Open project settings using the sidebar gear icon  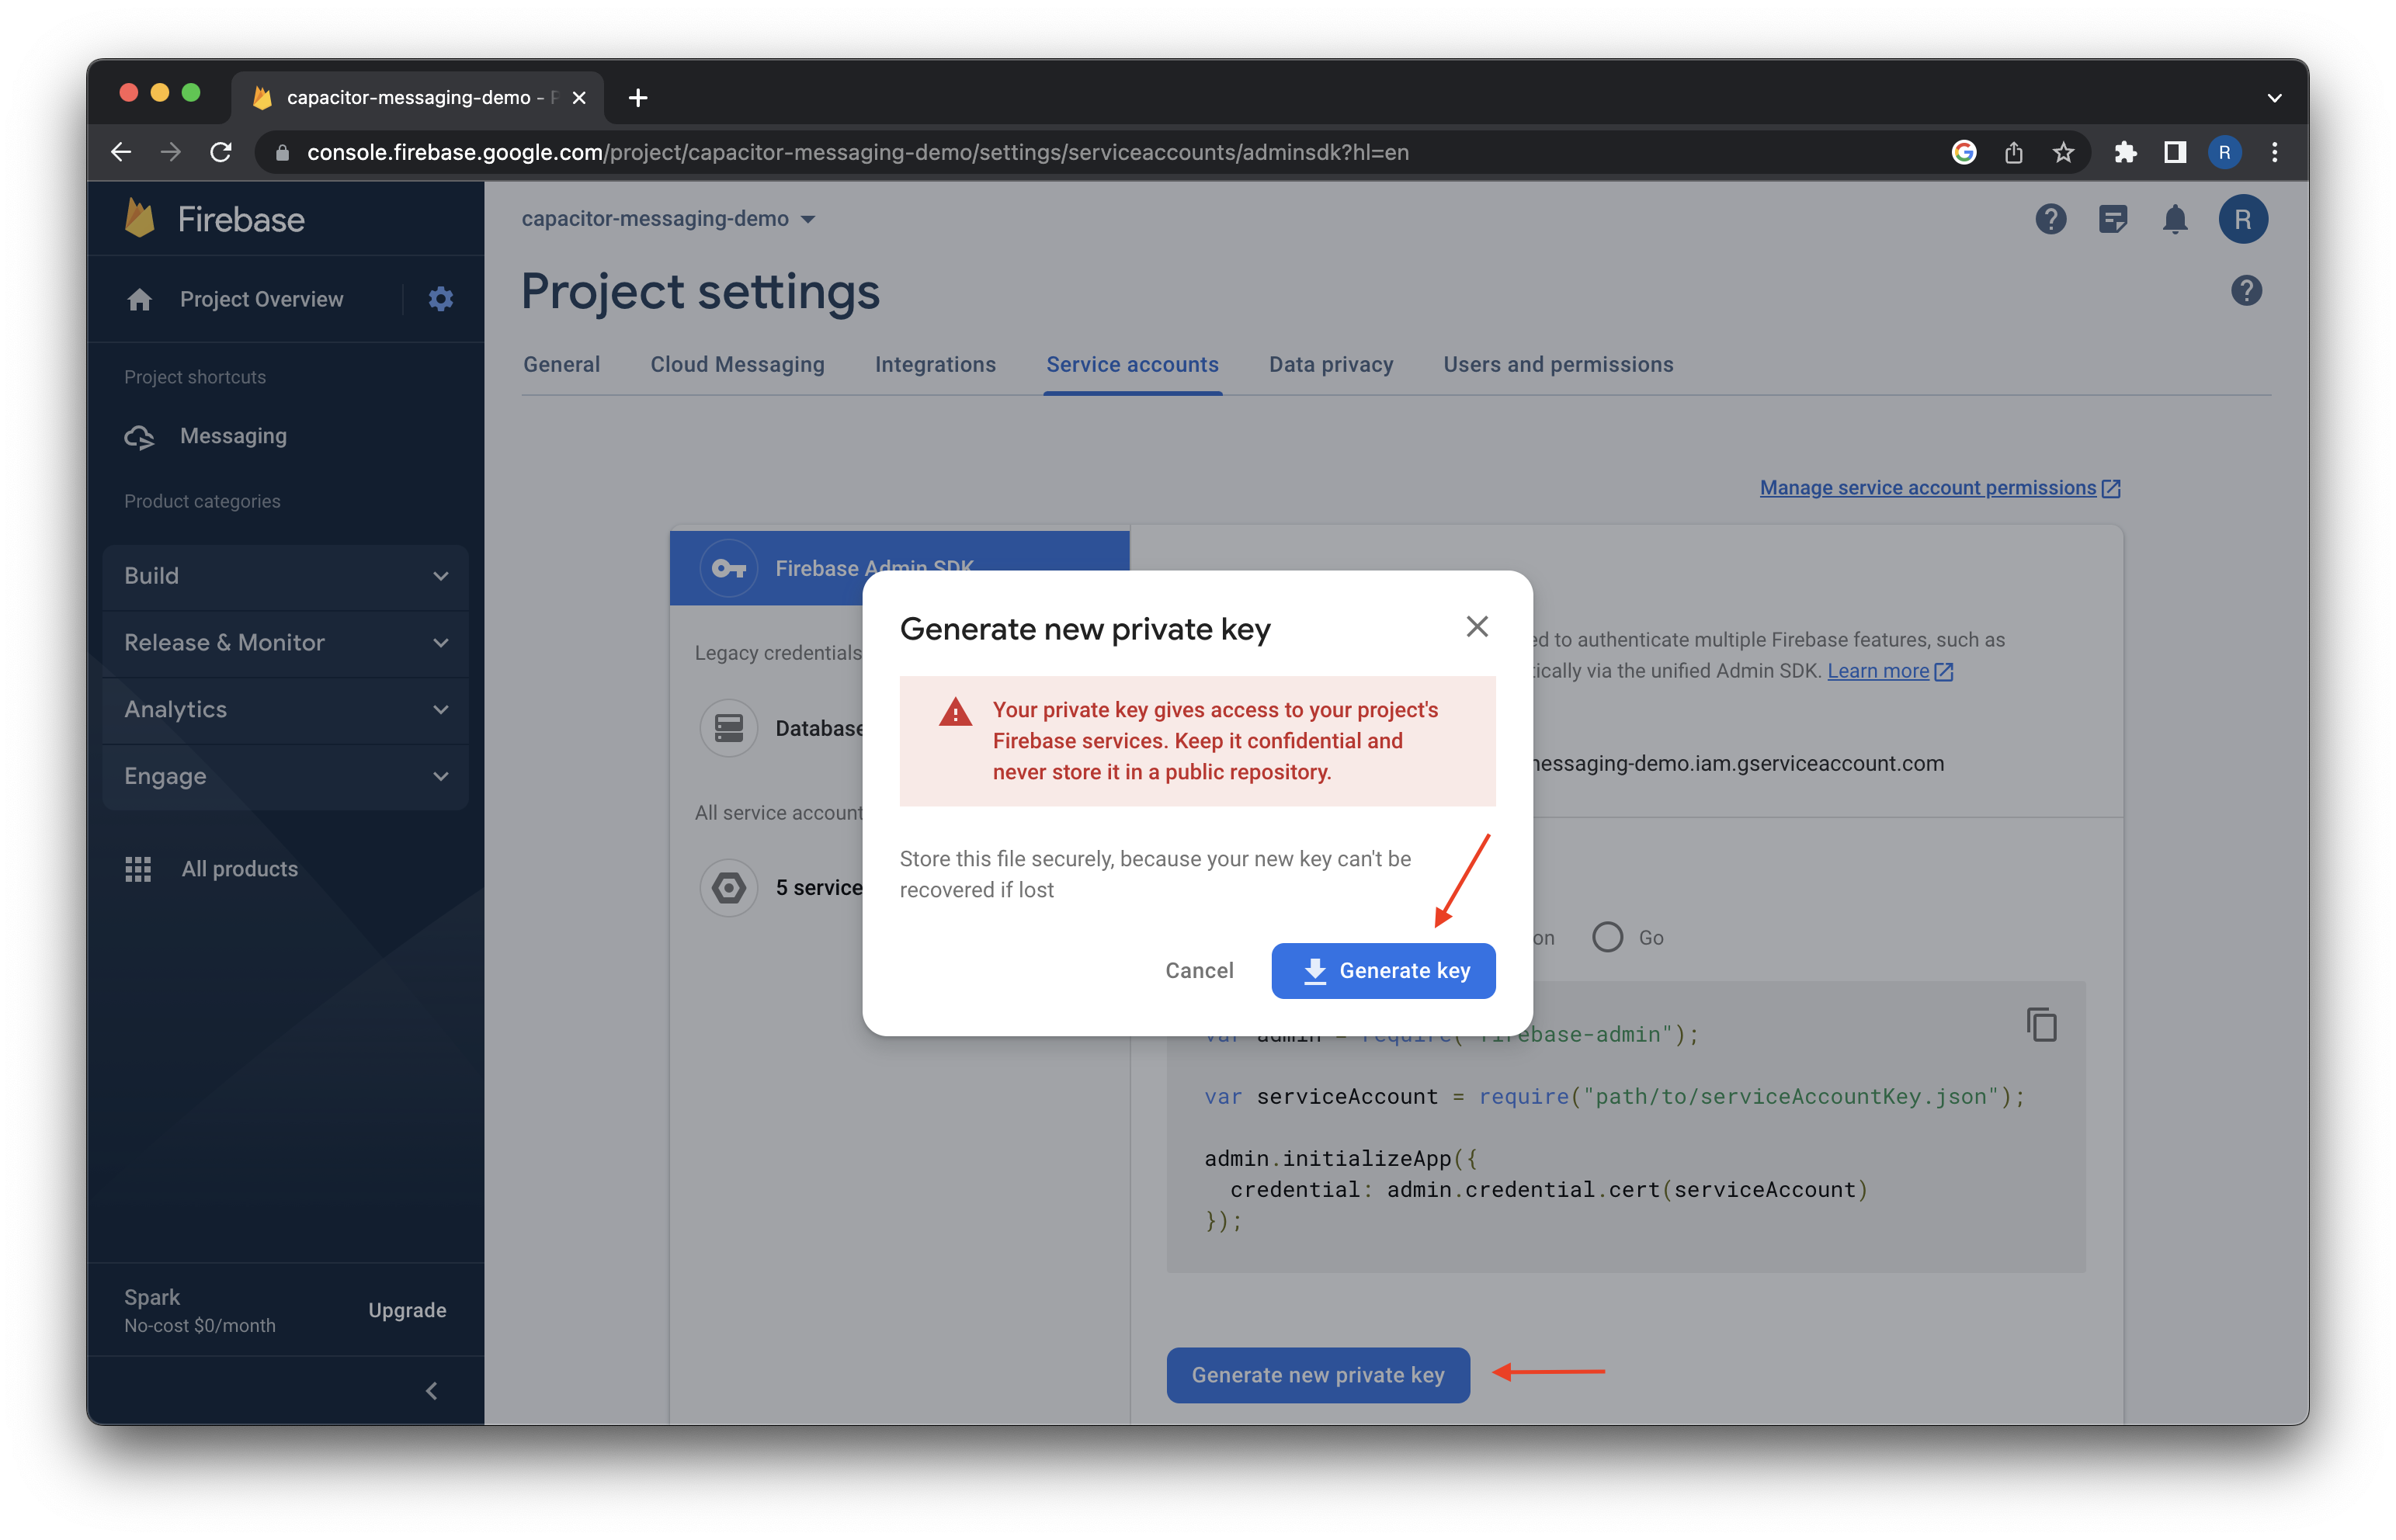[x=440, y=299]
